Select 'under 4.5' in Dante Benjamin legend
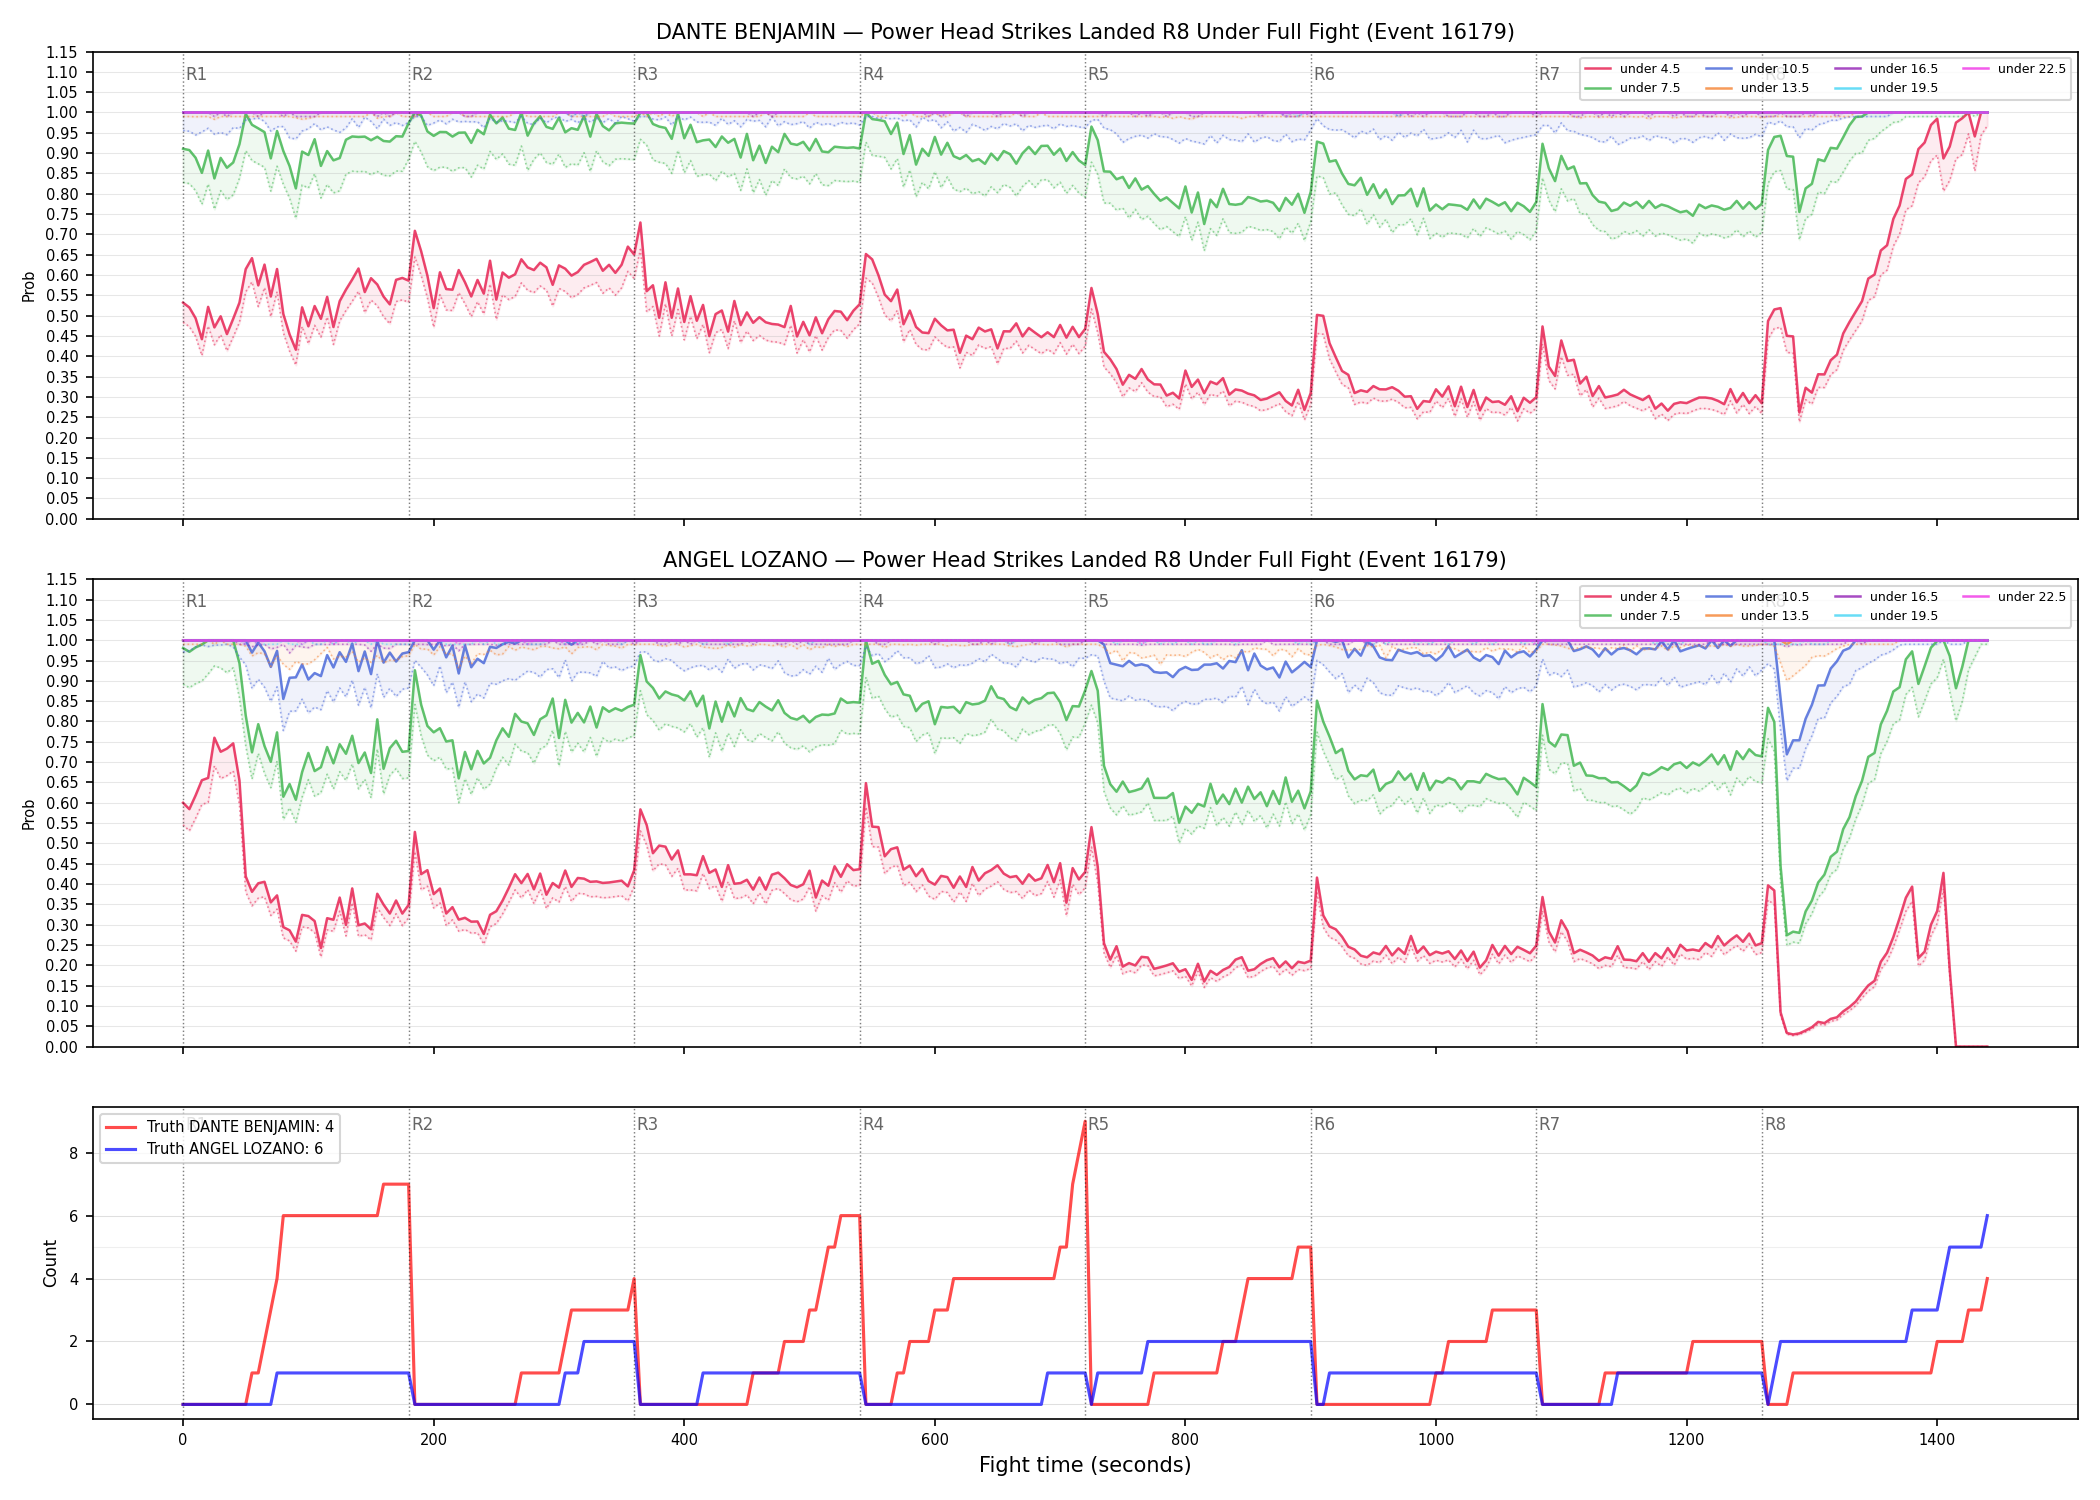The image size is (2100, 1500). [1633, 69]
